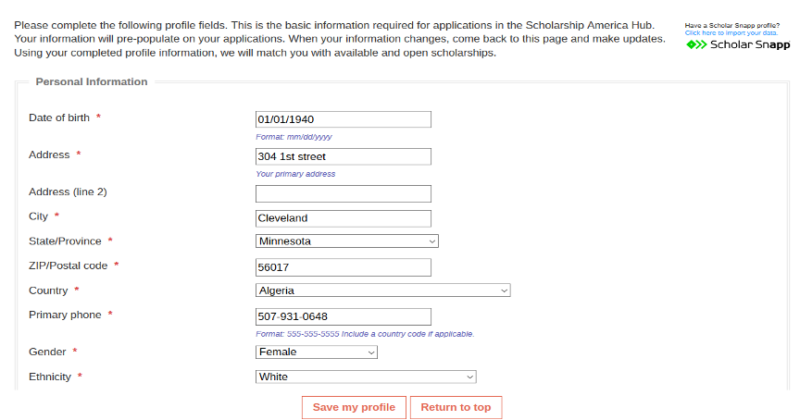Click the chevron arrow on the State/Province combo box
The height and width of the screenshot is (420, 800).
pyautogui.click(x=432, y=241)
